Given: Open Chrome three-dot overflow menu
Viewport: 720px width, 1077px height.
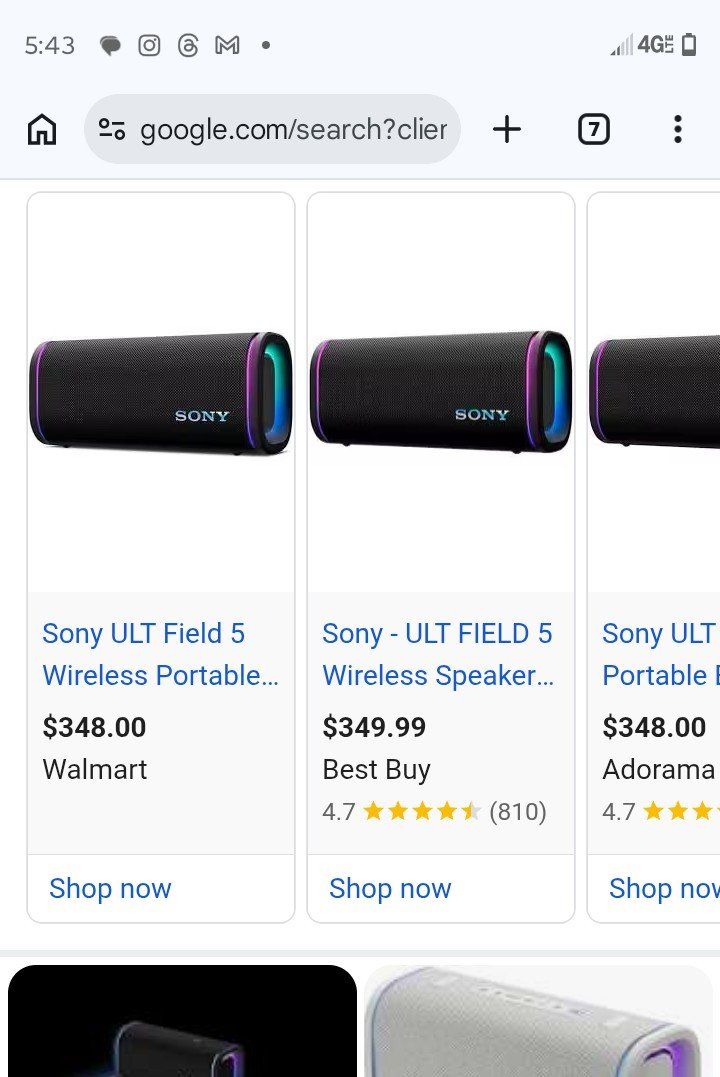Looking at the screenshot, I should point(677,129).
